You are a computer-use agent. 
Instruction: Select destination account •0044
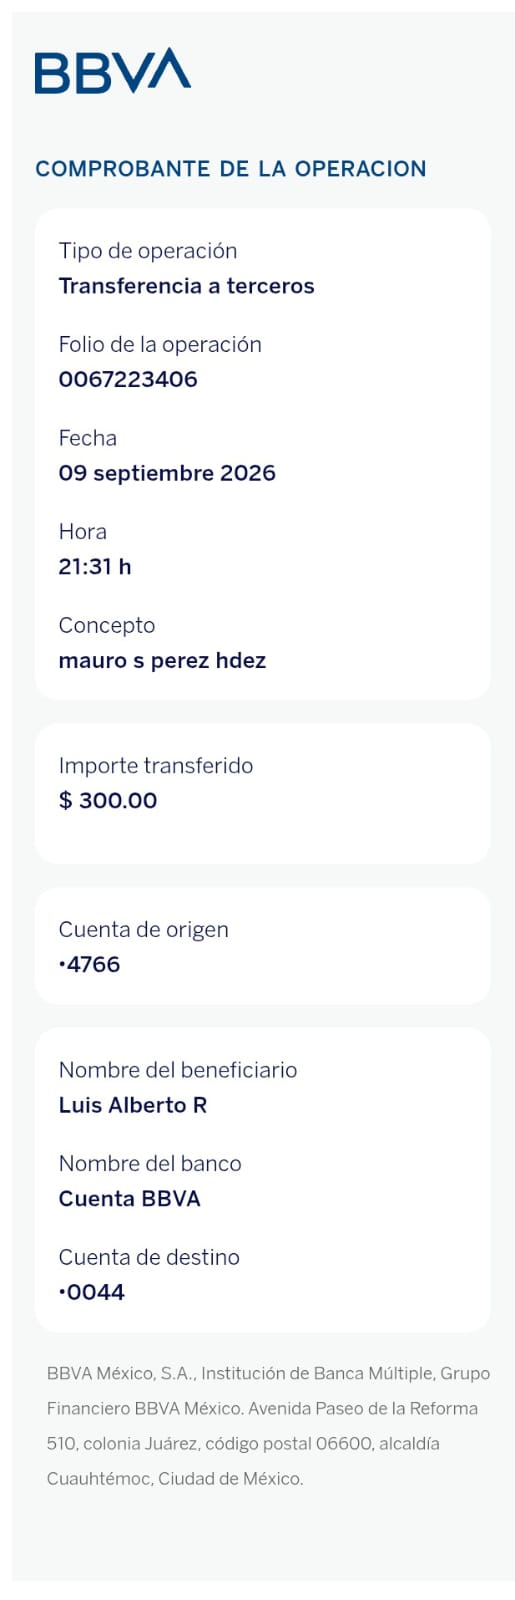[x=92, y=1293]
